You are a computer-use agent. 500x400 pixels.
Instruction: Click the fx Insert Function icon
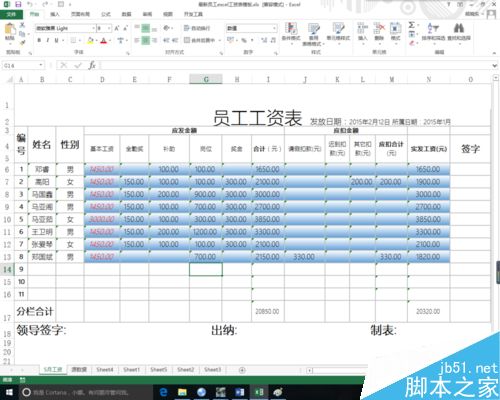(92, 65)
